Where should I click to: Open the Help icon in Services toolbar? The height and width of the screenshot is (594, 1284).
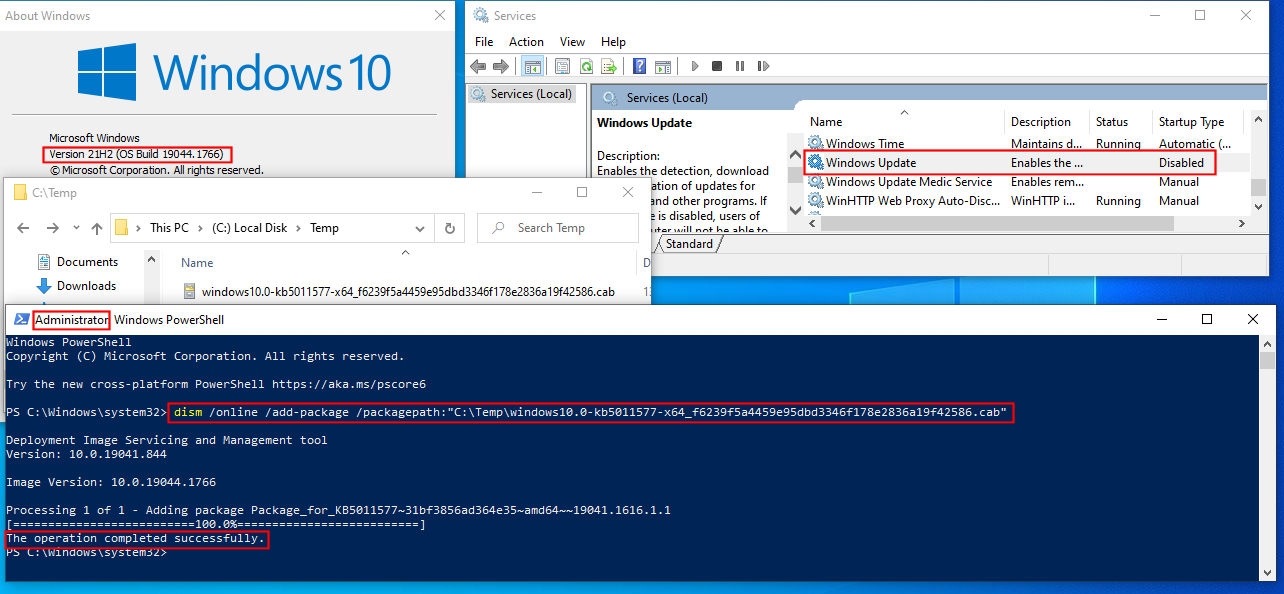(x=639, y=66)
